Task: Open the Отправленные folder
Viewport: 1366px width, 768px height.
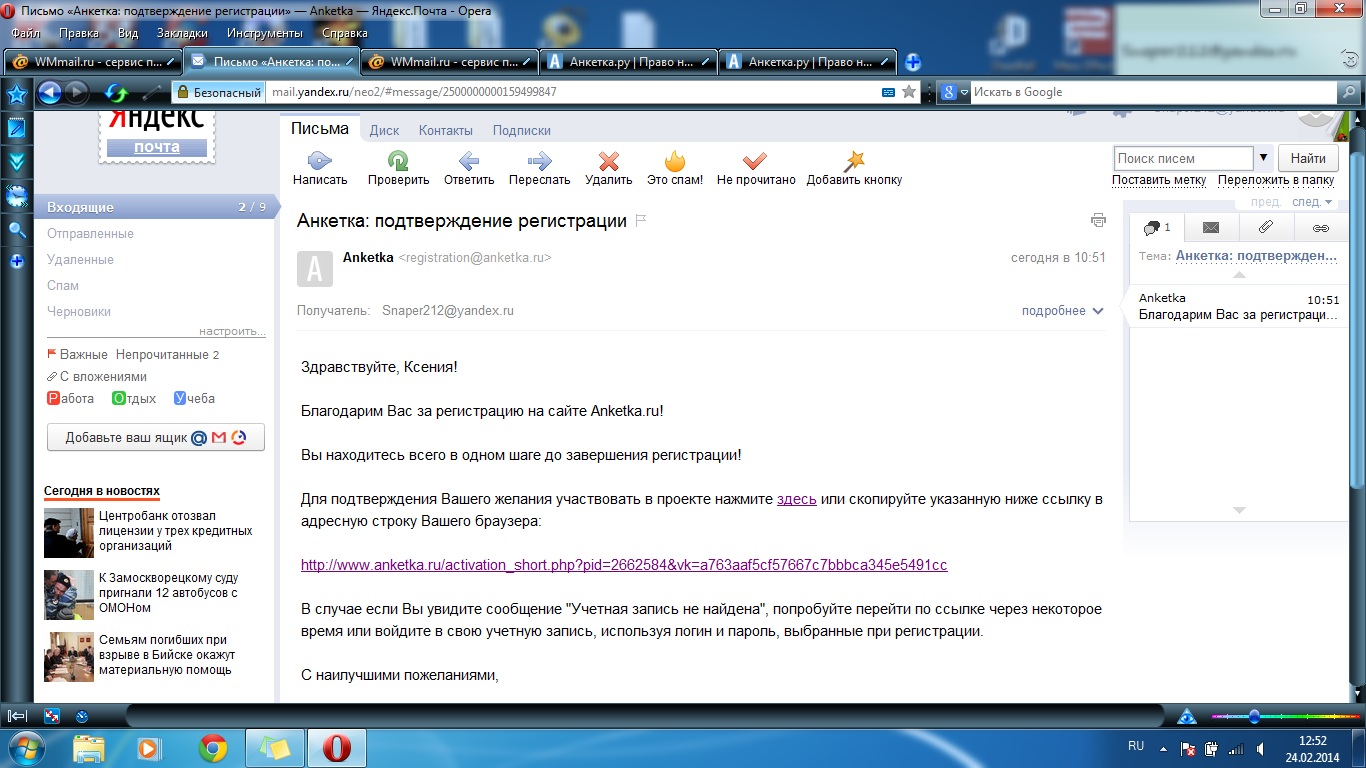Action: (x=90, y=234)
